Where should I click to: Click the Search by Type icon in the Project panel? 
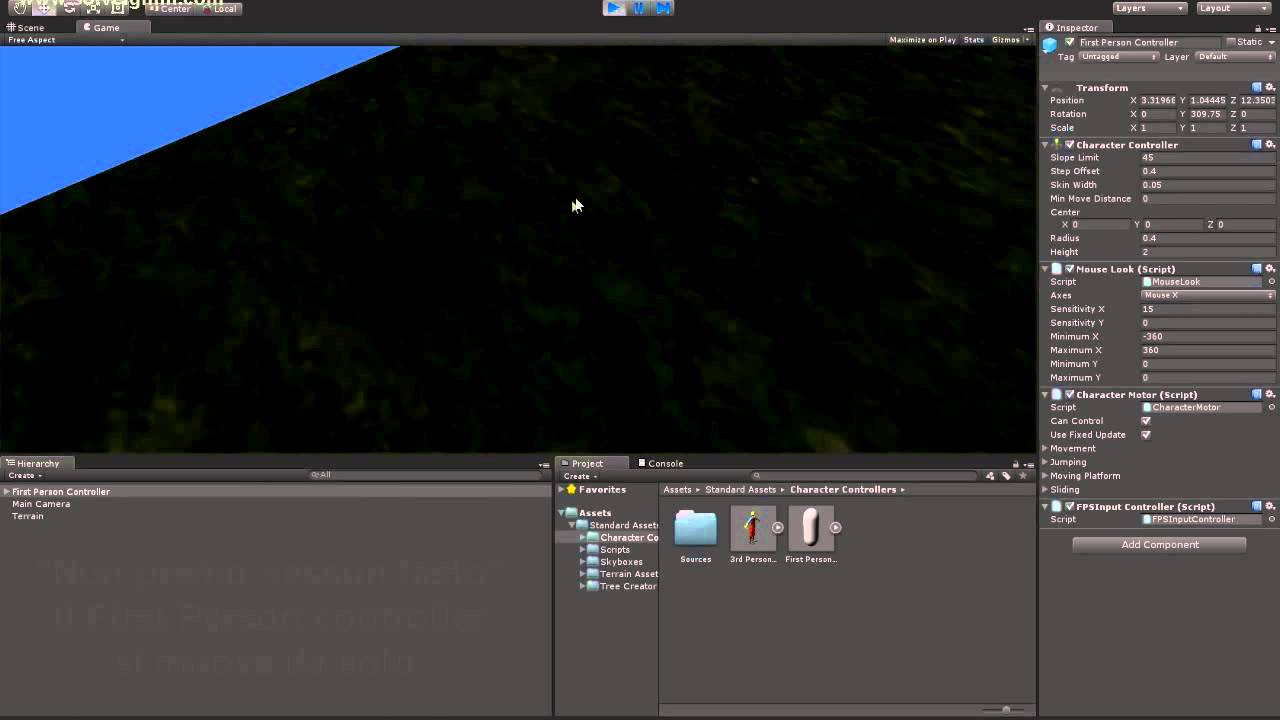[x=991, y=476]
